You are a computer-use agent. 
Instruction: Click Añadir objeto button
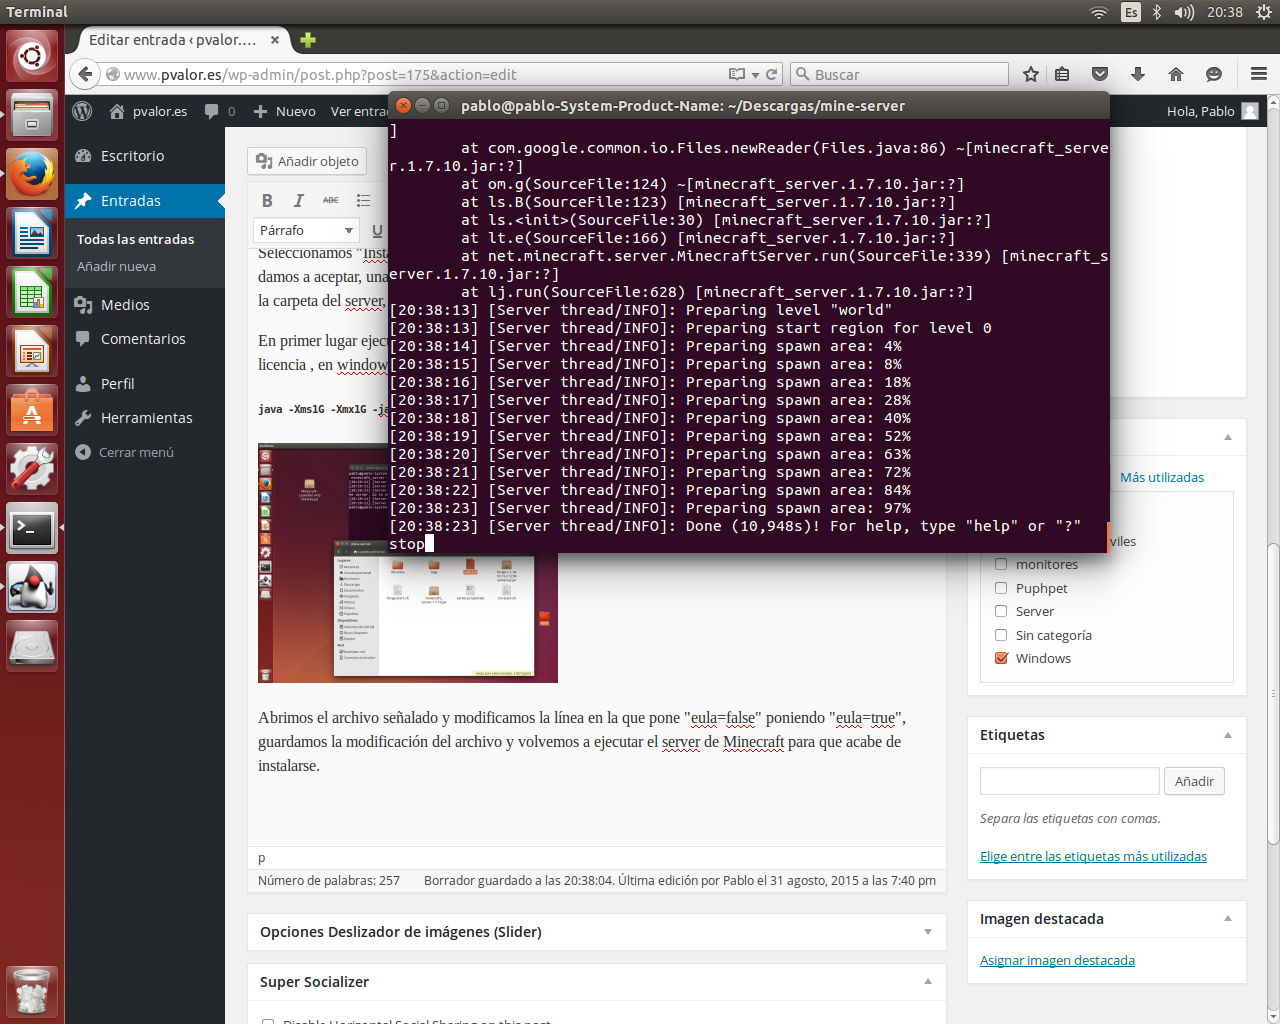(x=307, y=161)
